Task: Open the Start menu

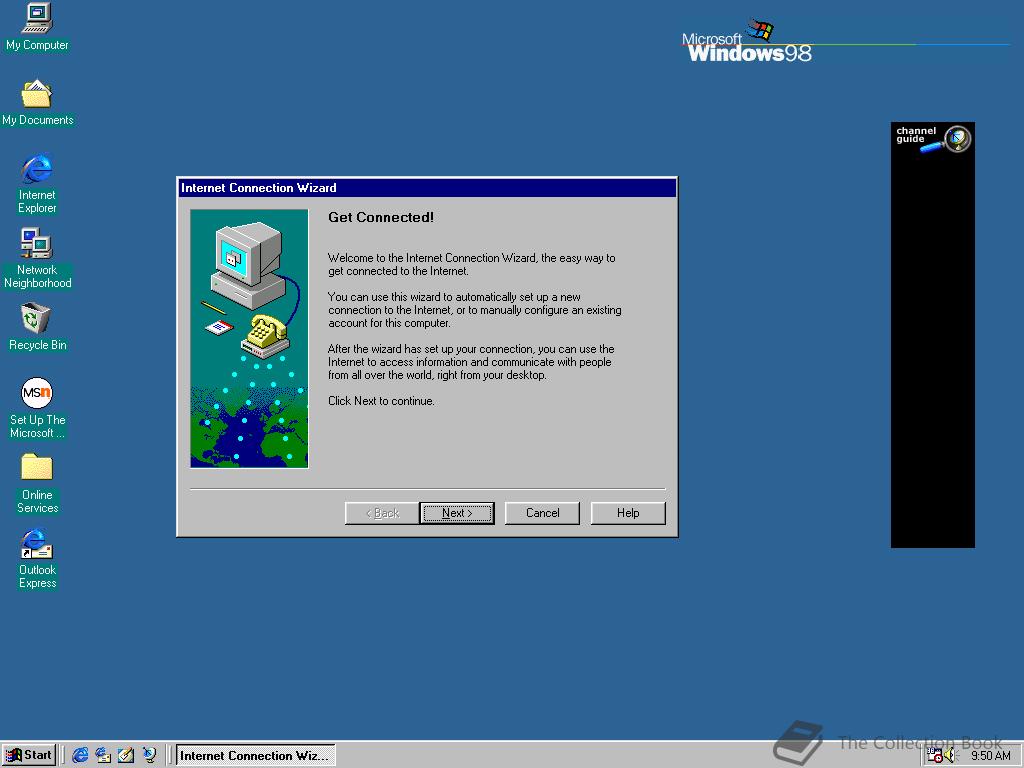Action: 29,755
